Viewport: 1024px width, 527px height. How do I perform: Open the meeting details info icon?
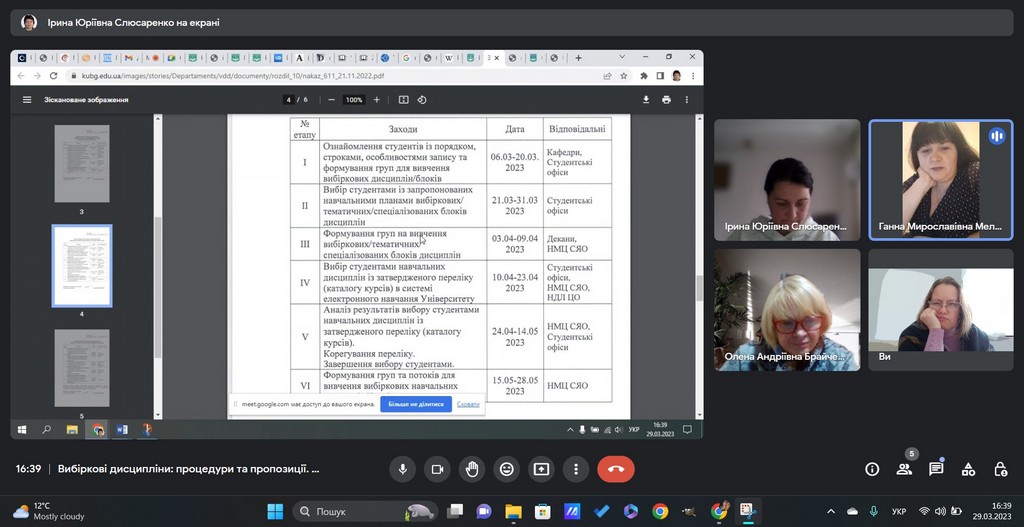click(872, 469)
